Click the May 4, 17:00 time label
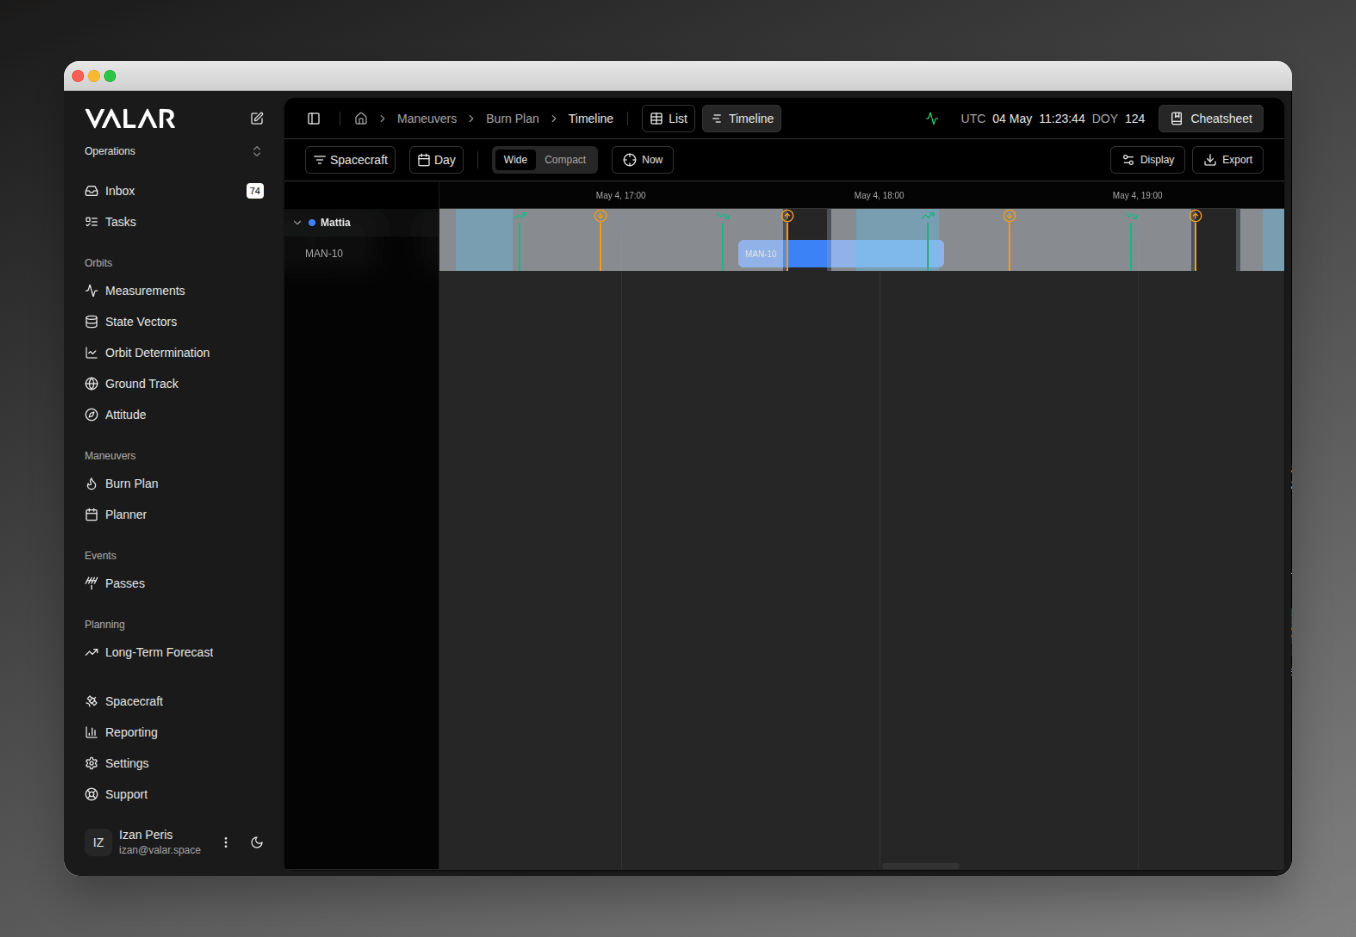Viewport: 1356px width, 937px height. tap(621, 196)
